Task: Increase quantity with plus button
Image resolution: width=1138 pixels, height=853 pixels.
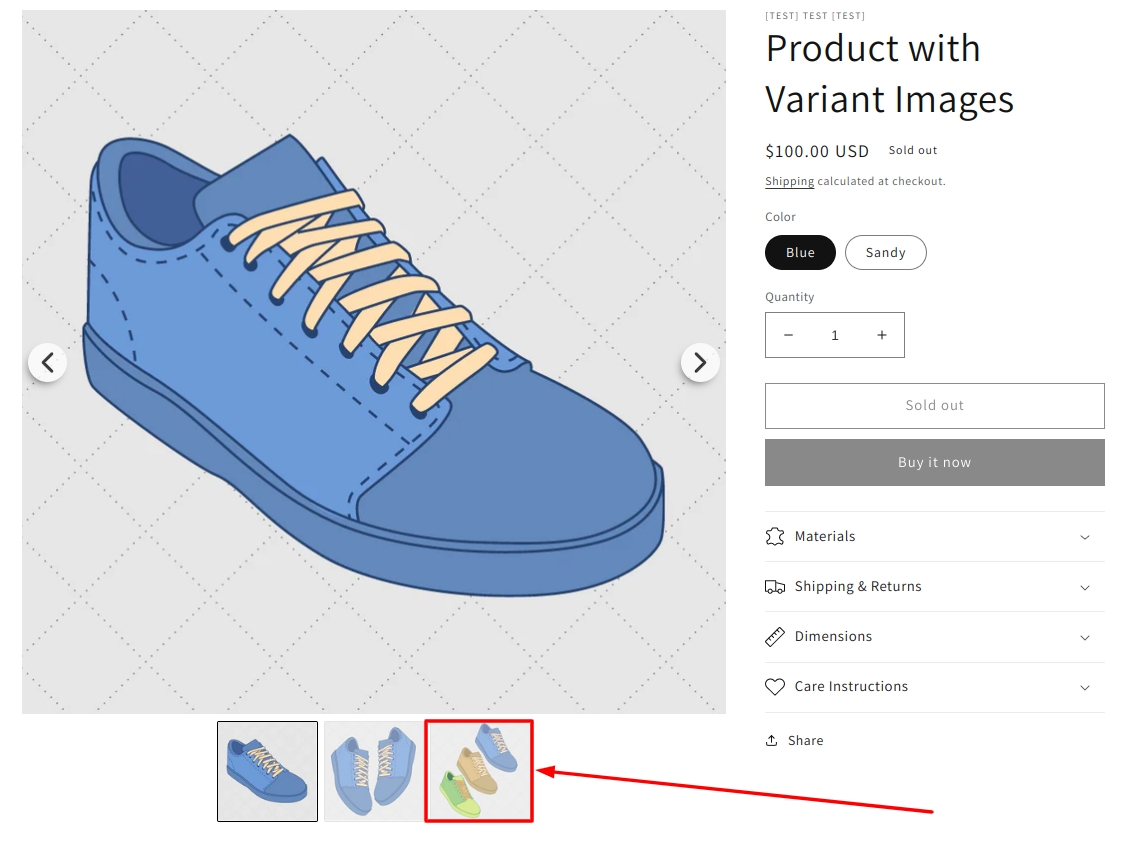Action: 881,335
